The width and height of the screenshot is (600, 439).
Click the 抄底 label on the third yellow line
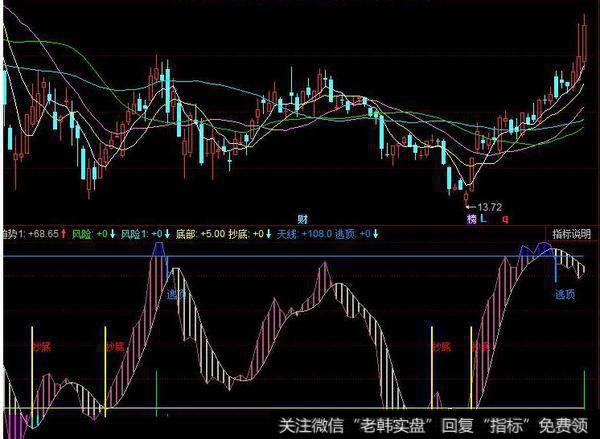pyautogui.click(x=442, y=347)
